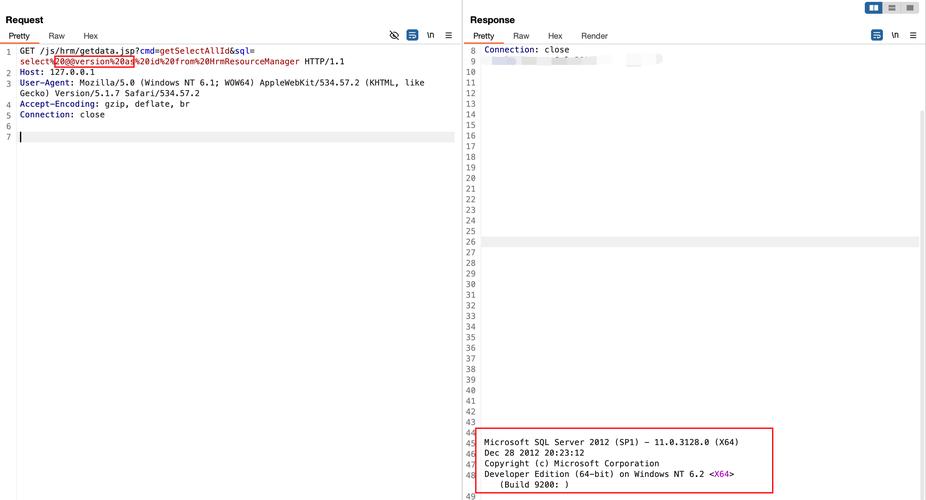This screenshot has height=500, width=926.
Task: Toggle Response show non-printable \n characters
Action: pyautogui.click(x=895, y=35)
